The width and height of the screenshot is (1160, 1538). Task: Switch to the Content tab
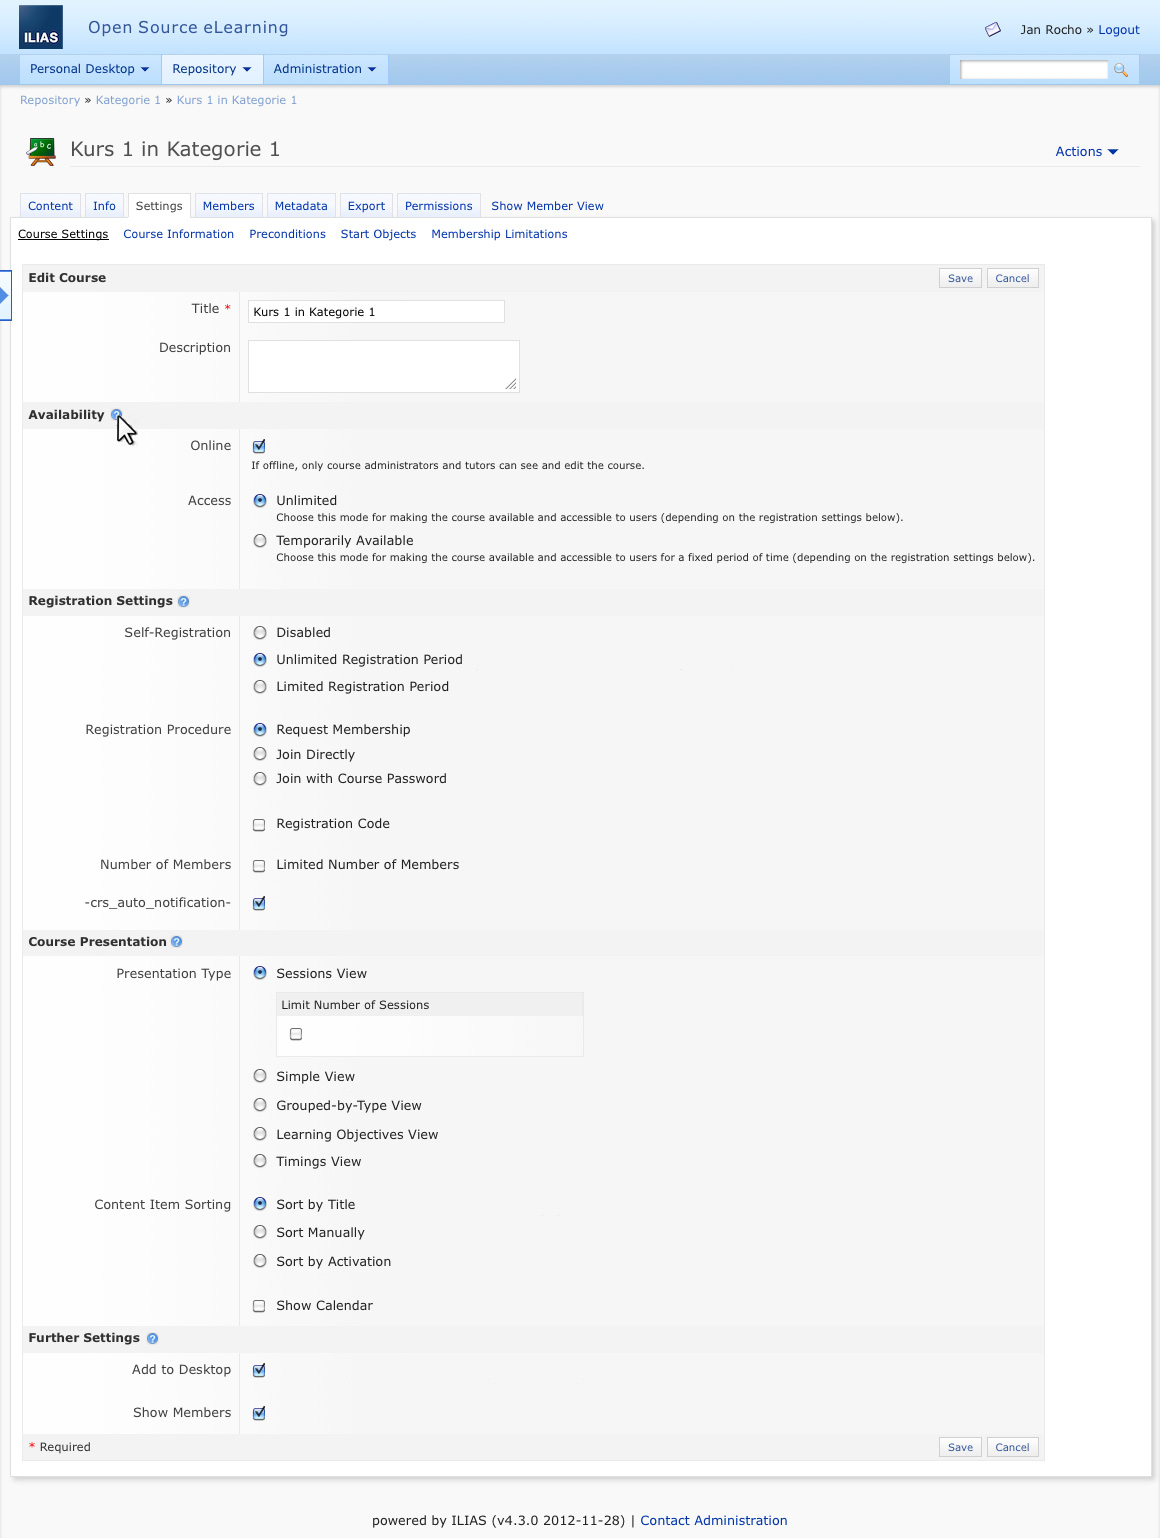pos(50,206)
